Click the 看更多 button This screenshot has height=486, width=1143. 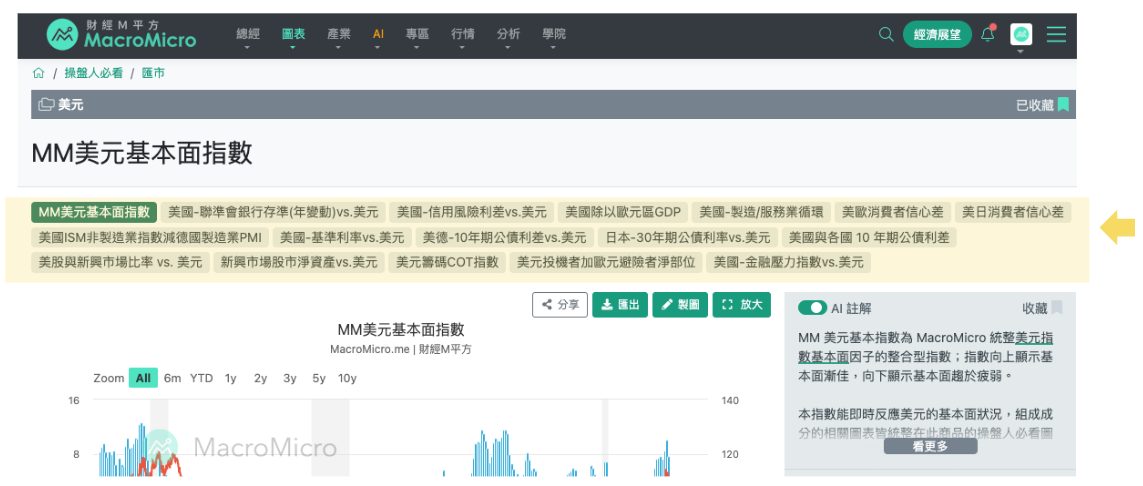930,447
